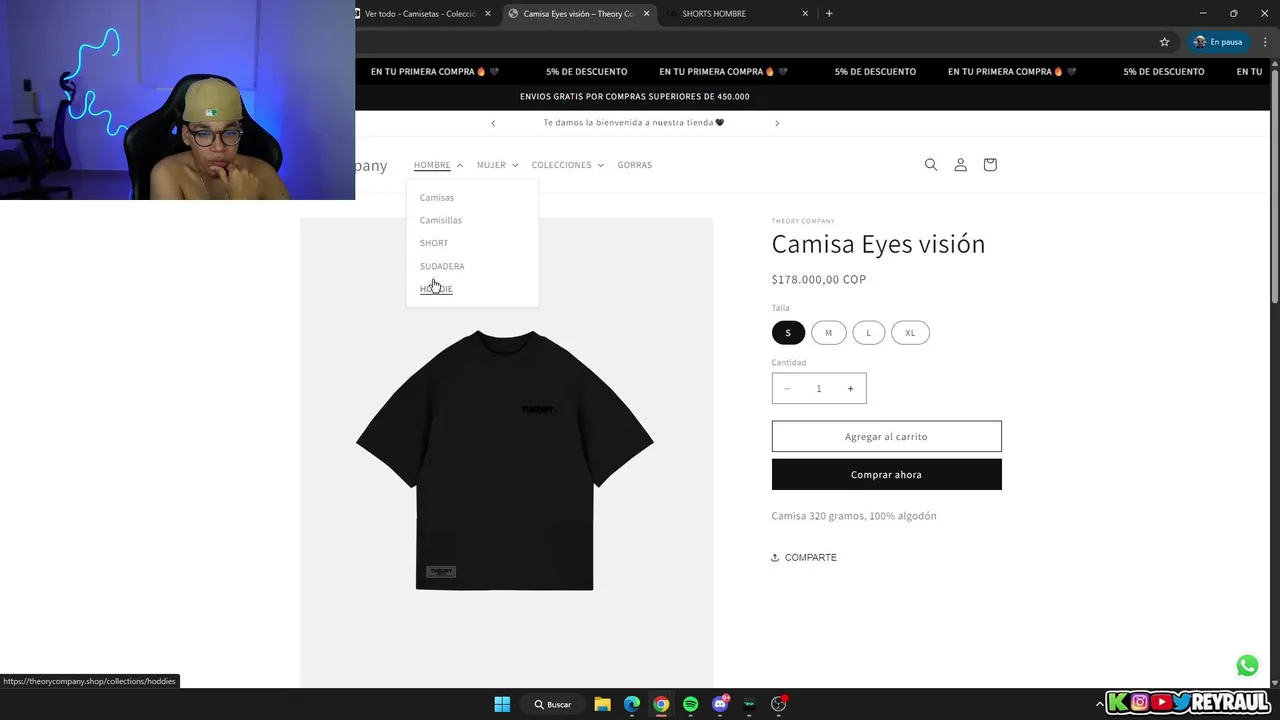Open the Windows Start menu

pyautogui.click(x=502, y=704)
